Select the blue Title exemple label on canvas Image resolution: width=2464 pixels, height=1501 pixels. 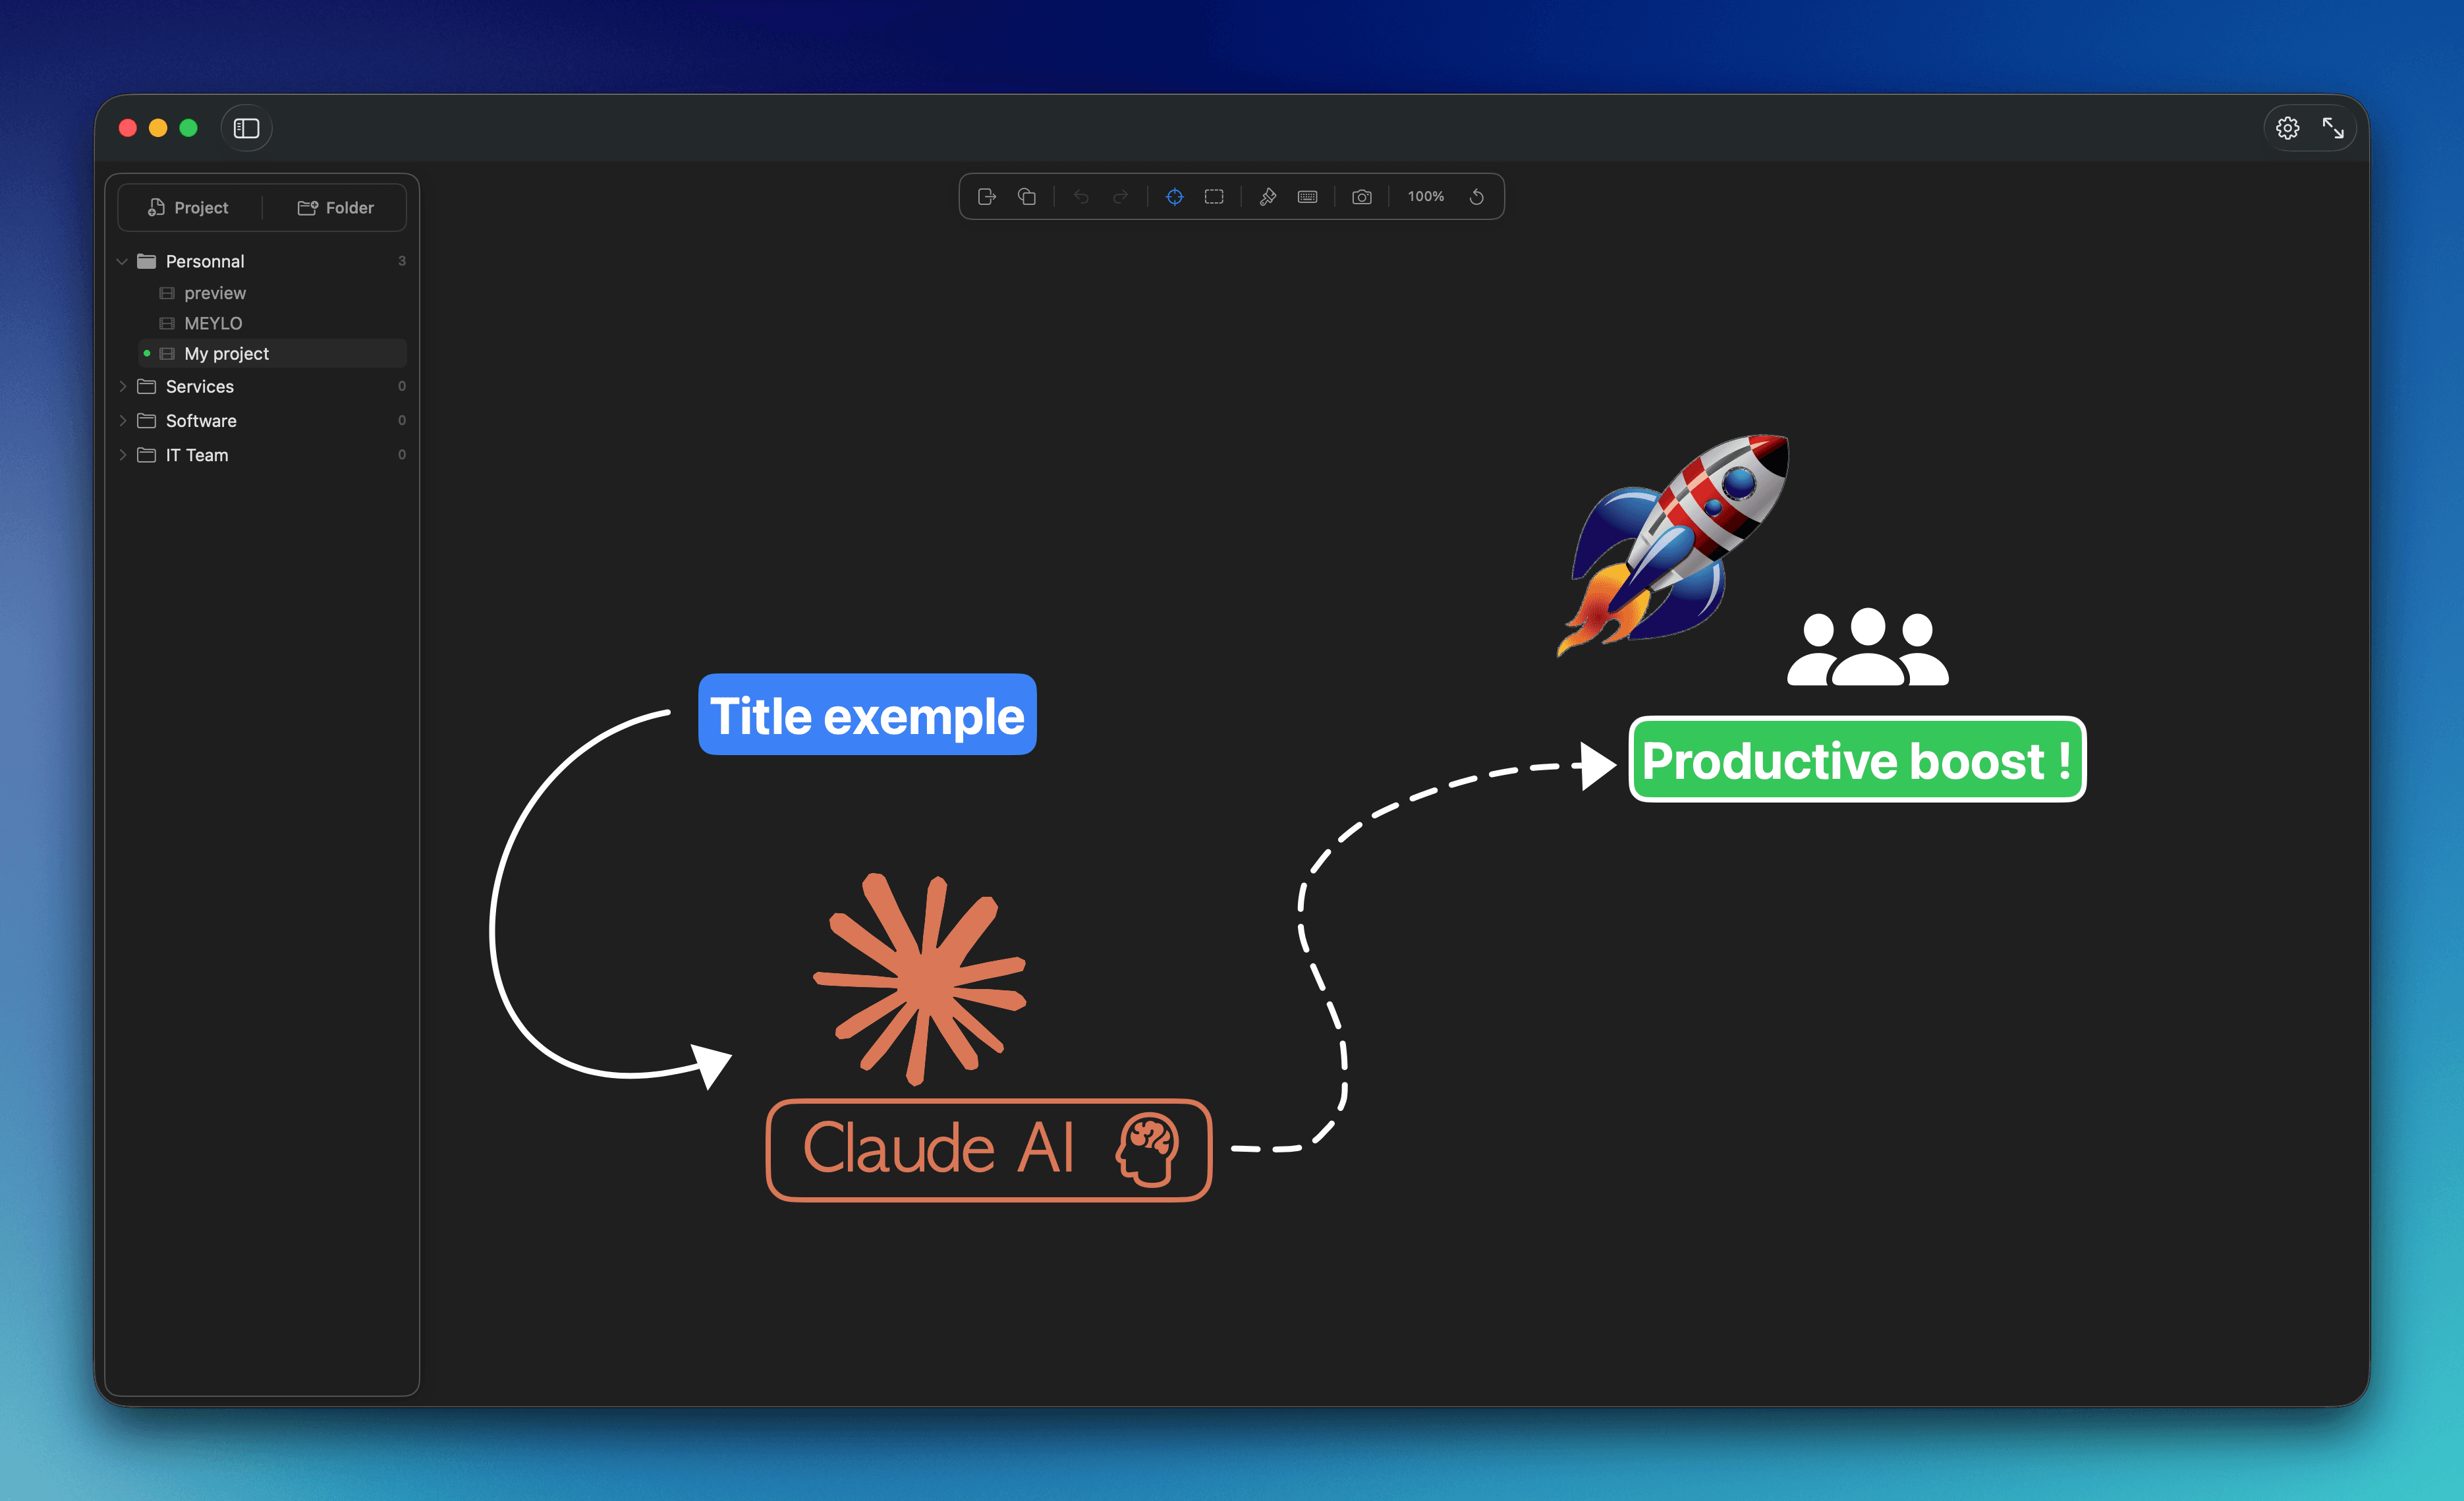click(x=867, y=714)
